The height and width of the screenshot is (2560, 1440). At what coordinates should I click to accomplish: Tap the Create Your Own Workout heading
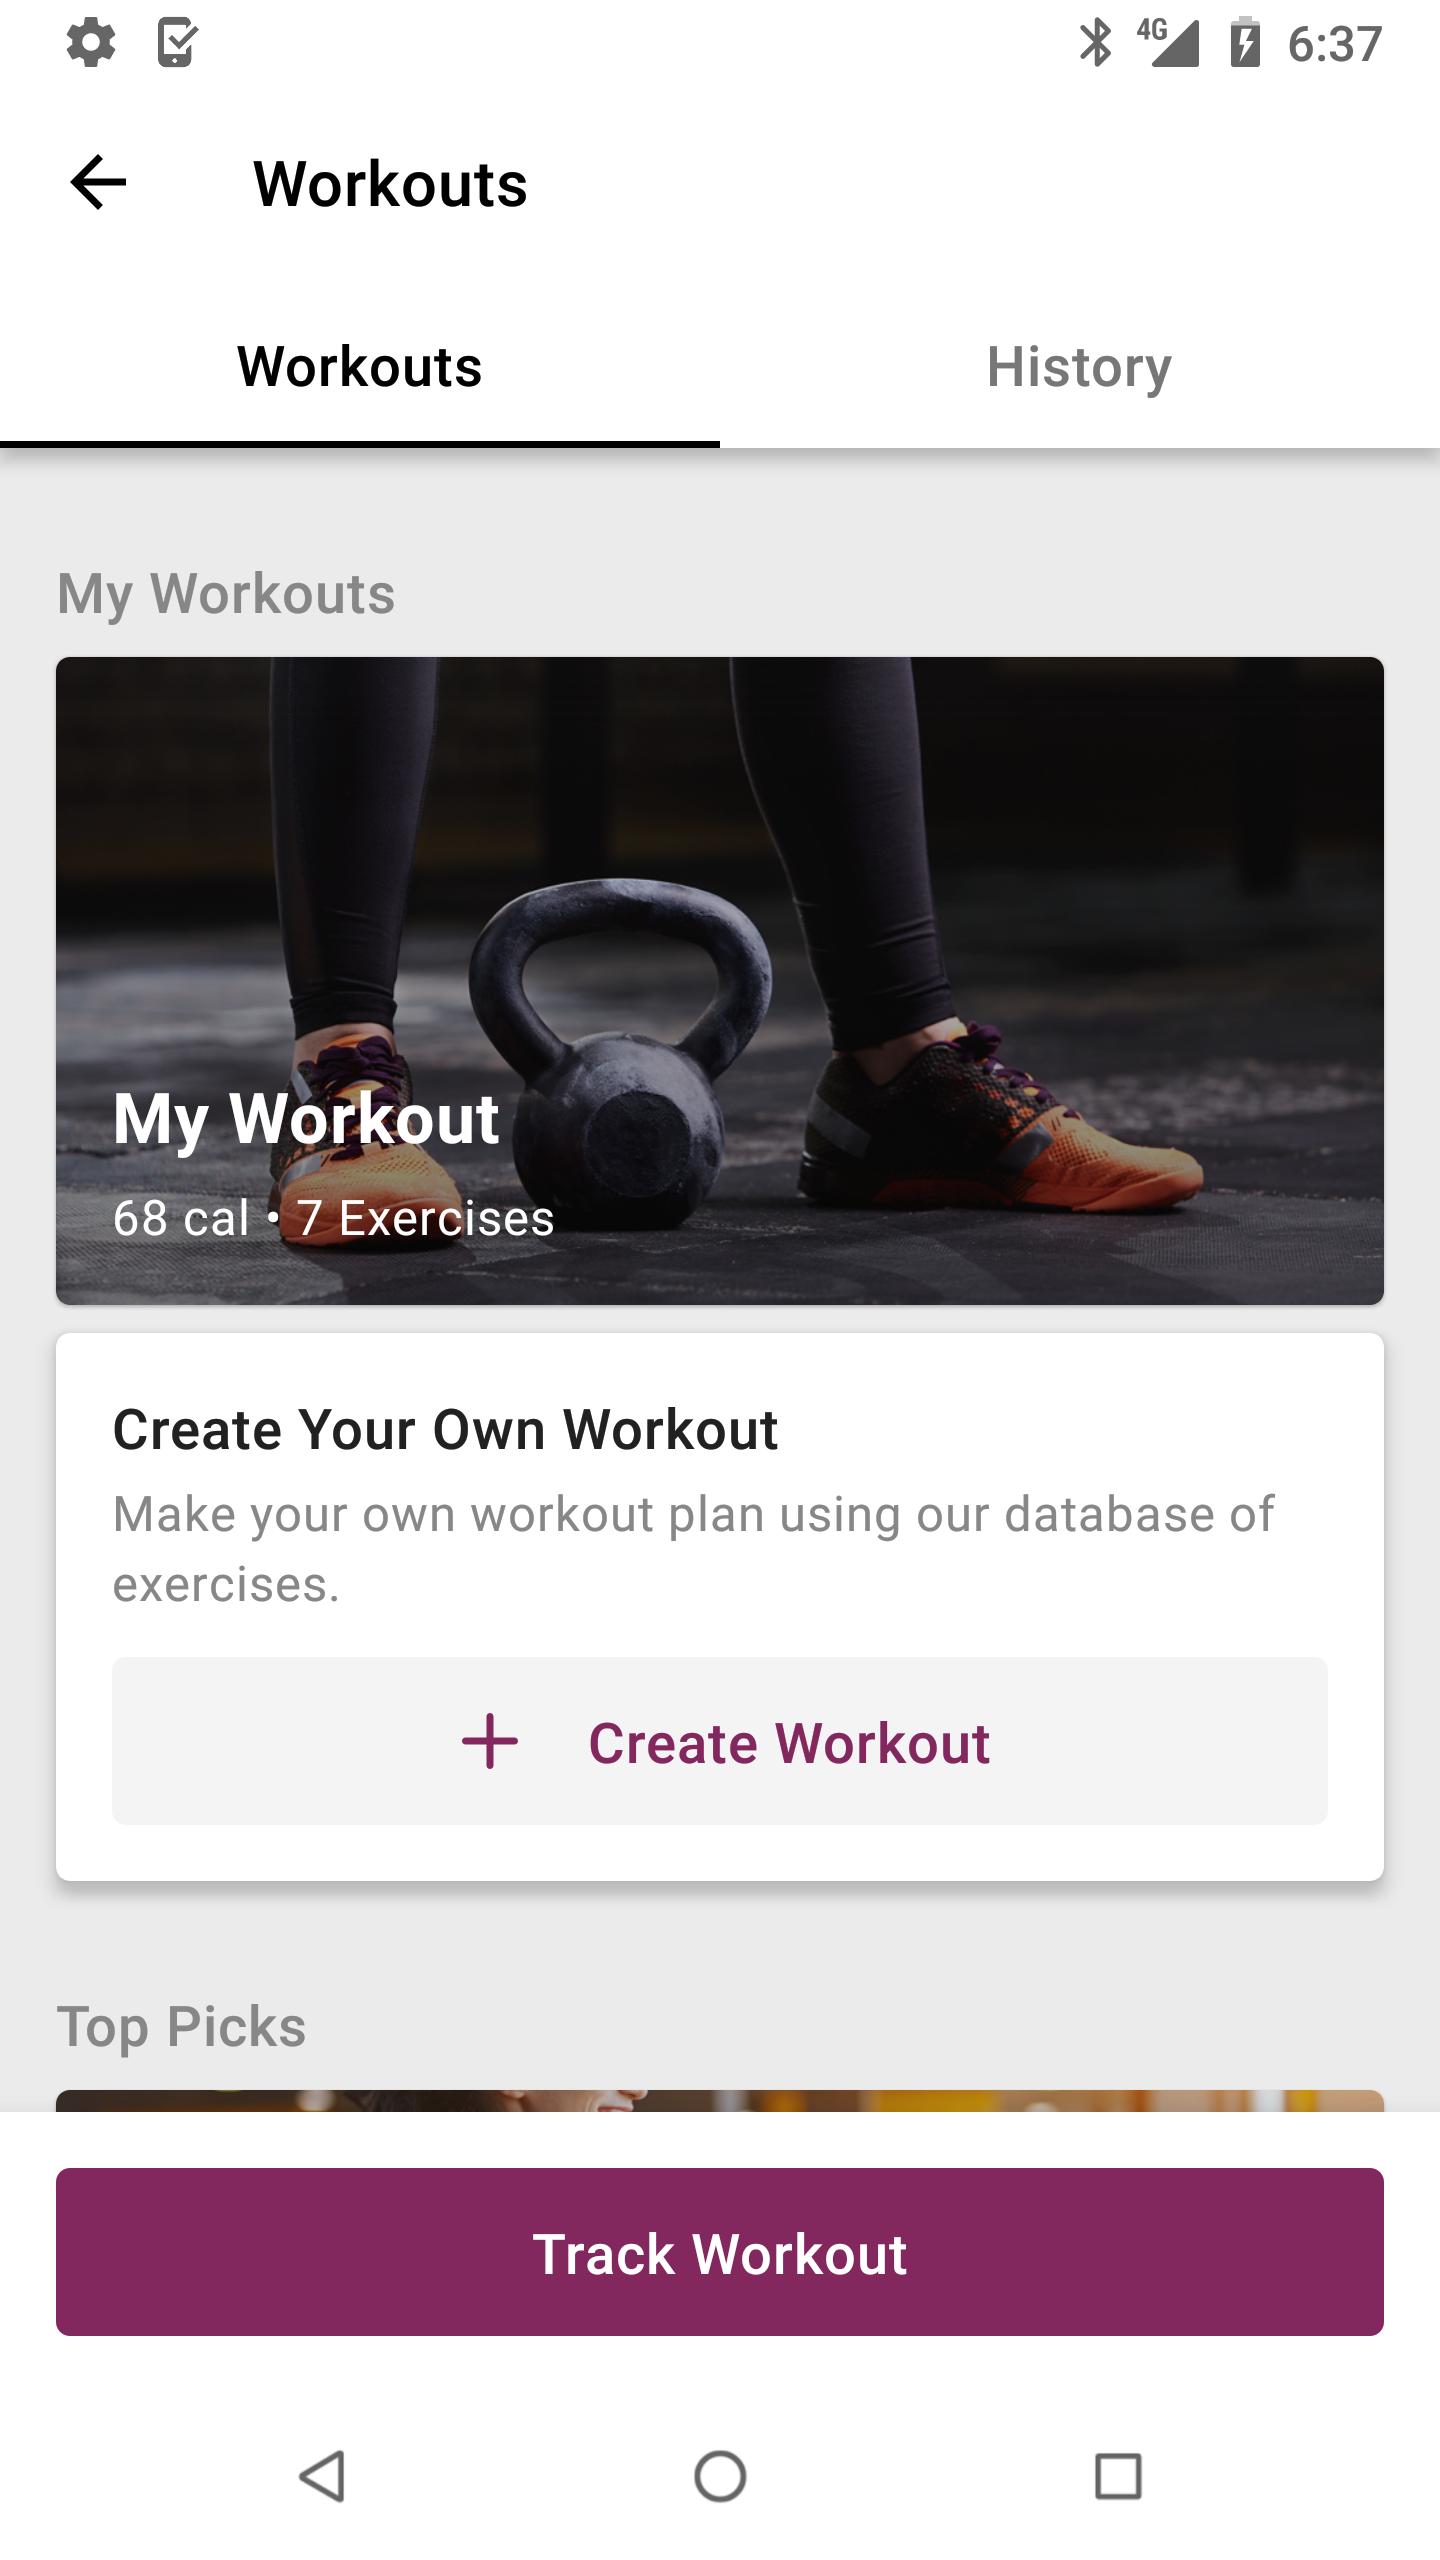click(445, 1429)
